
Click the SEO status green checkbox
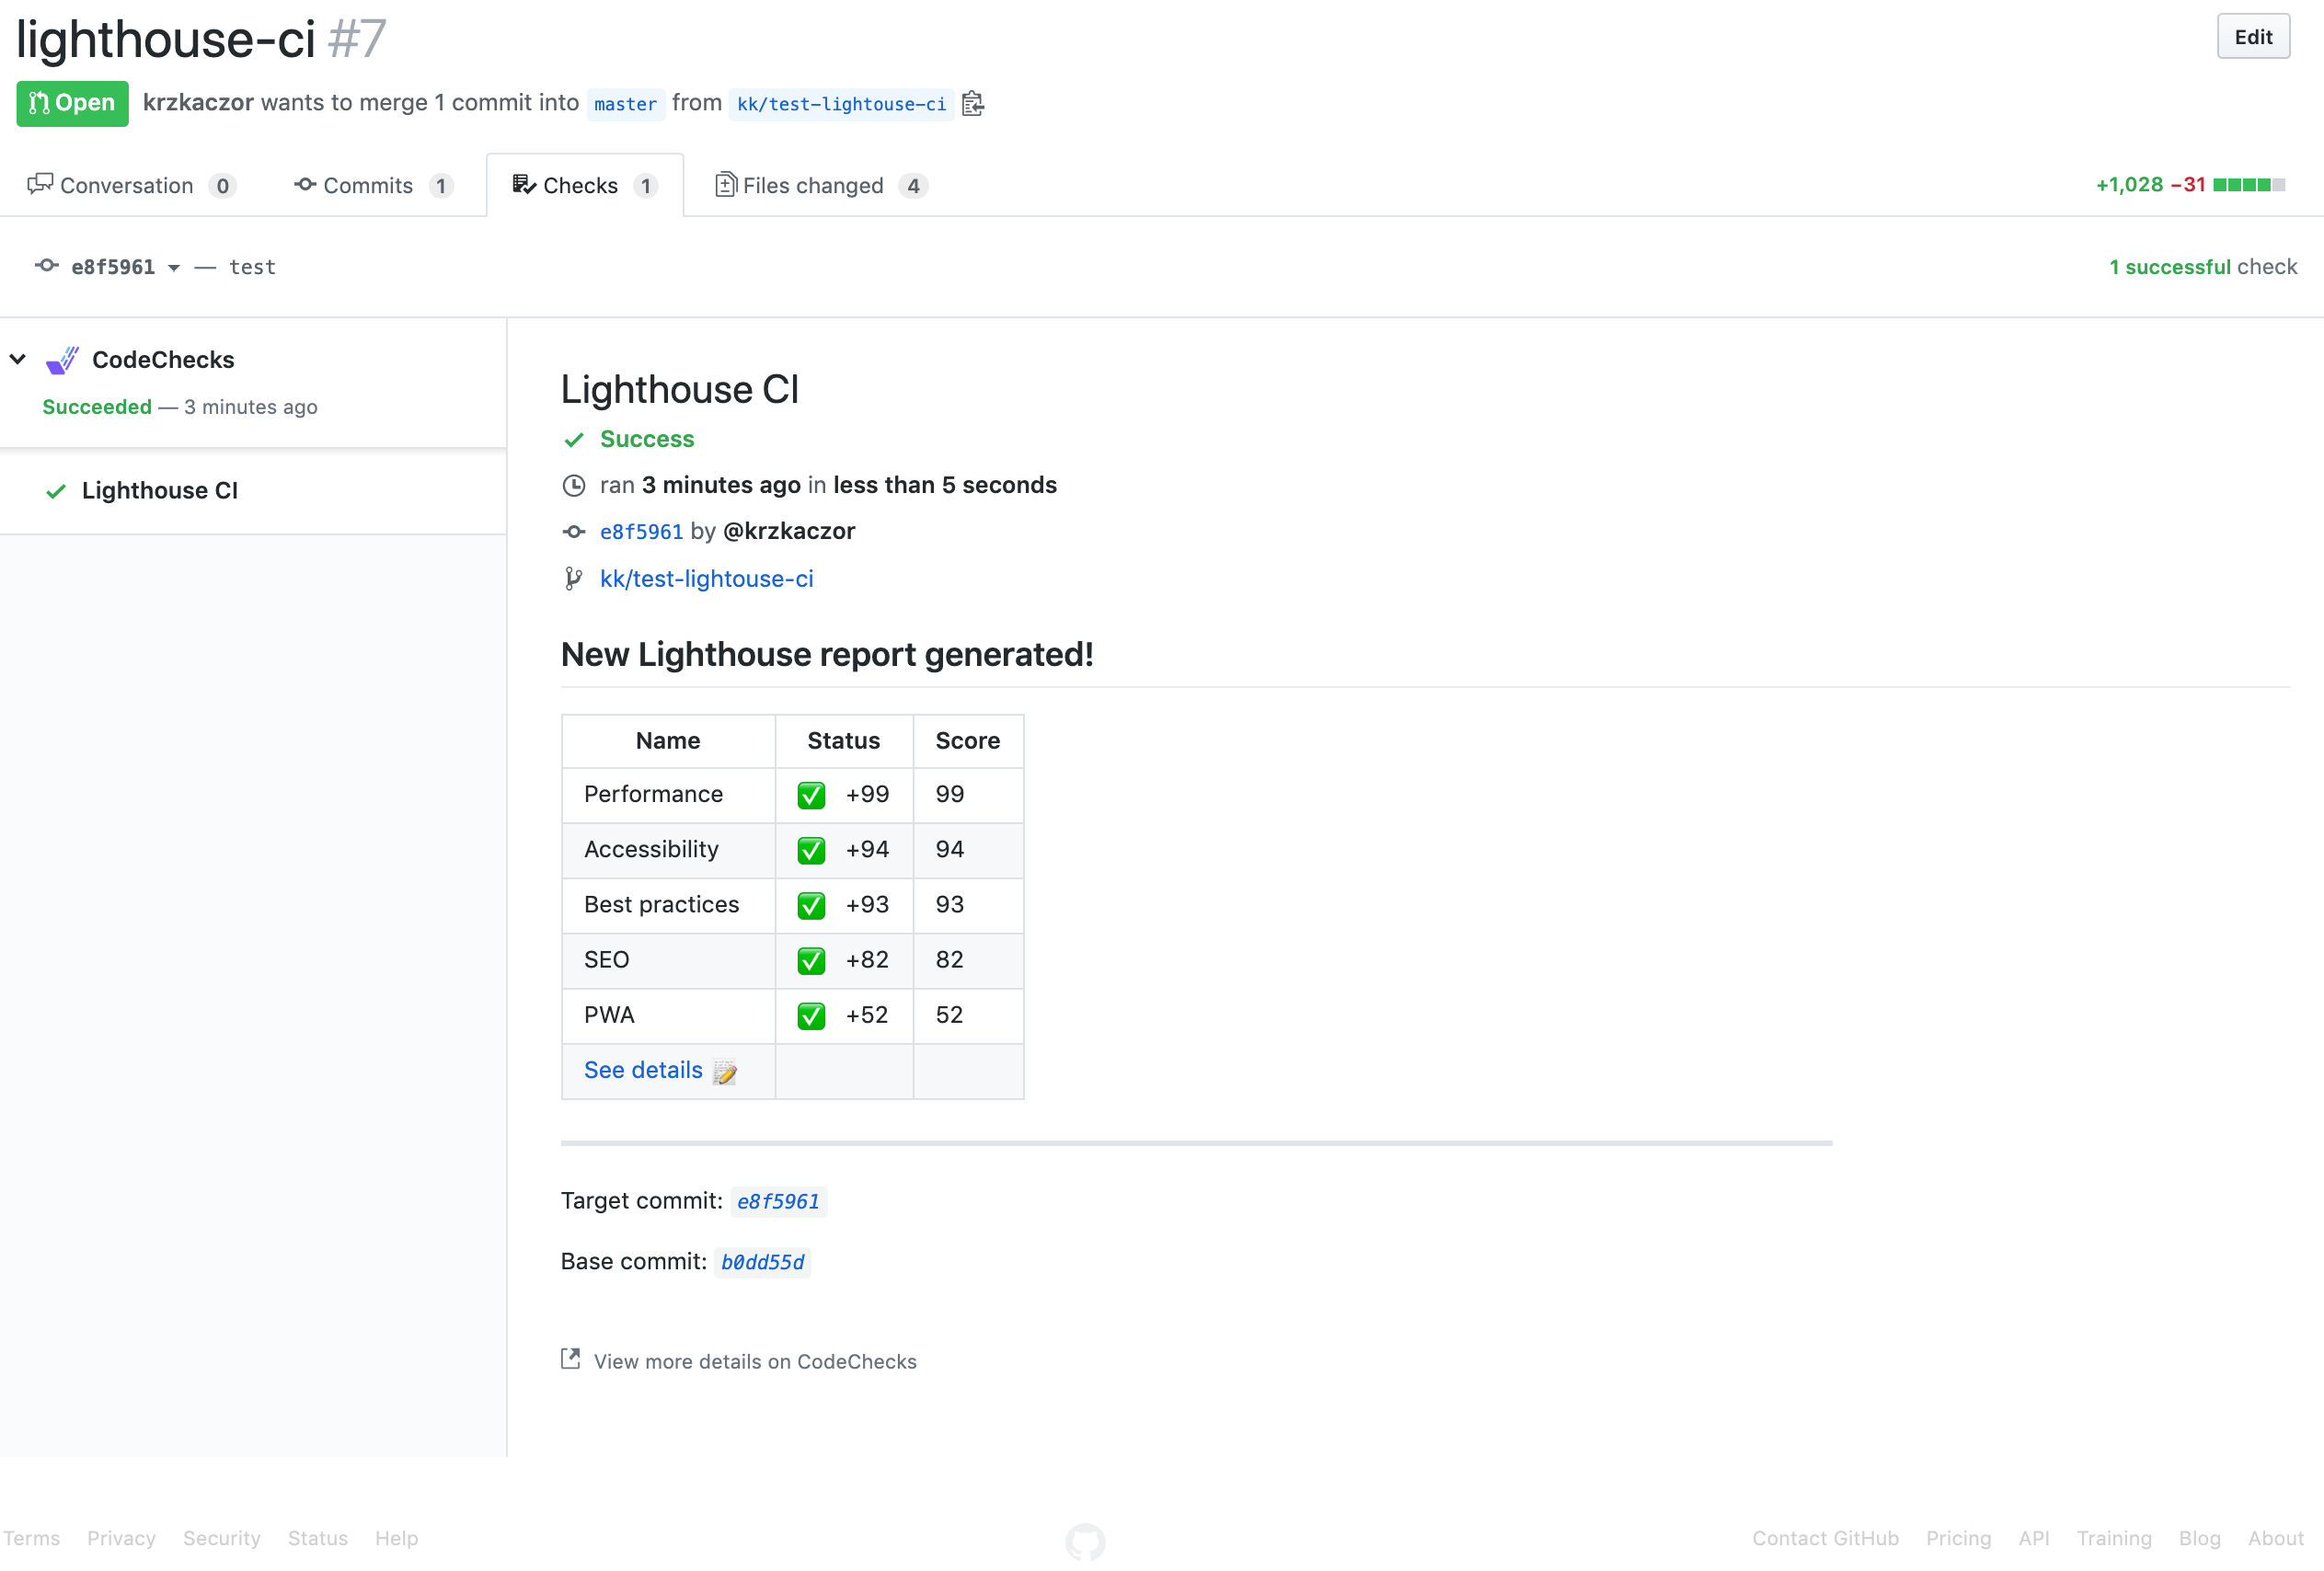click(x=811, y=961)
